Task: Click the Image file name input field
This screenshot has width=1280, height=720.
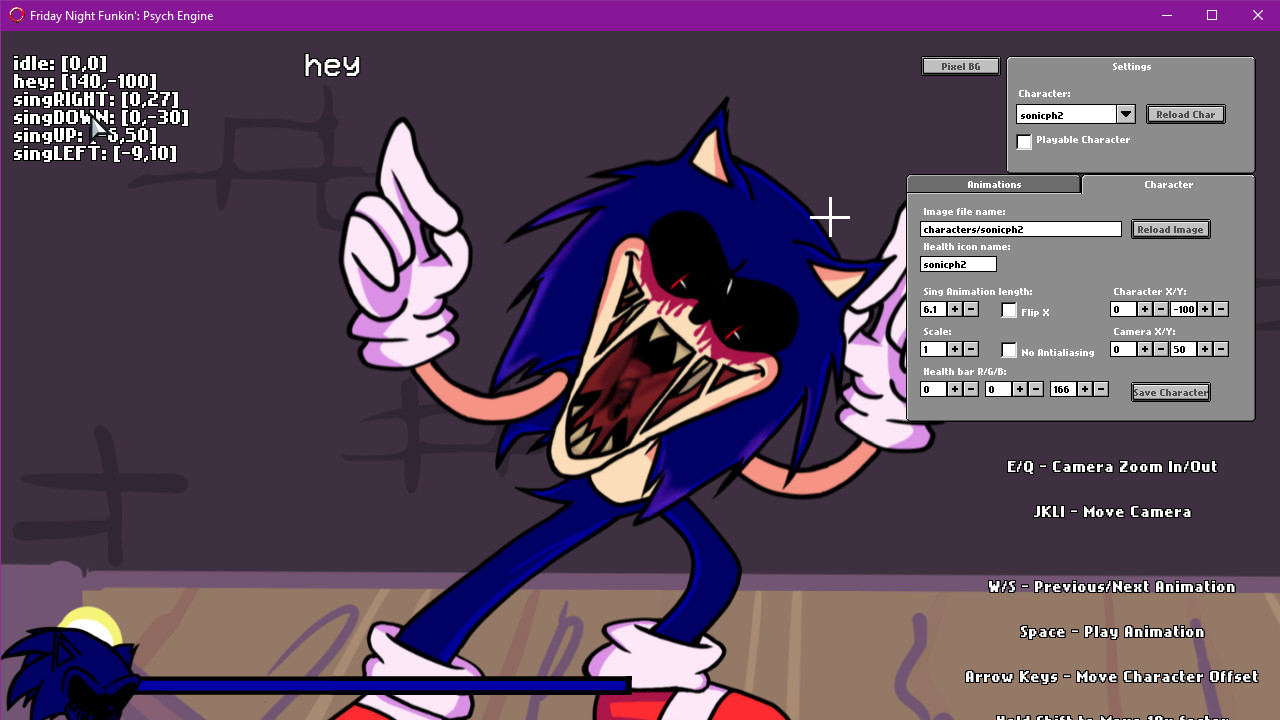Action: tap(1020, 229)
